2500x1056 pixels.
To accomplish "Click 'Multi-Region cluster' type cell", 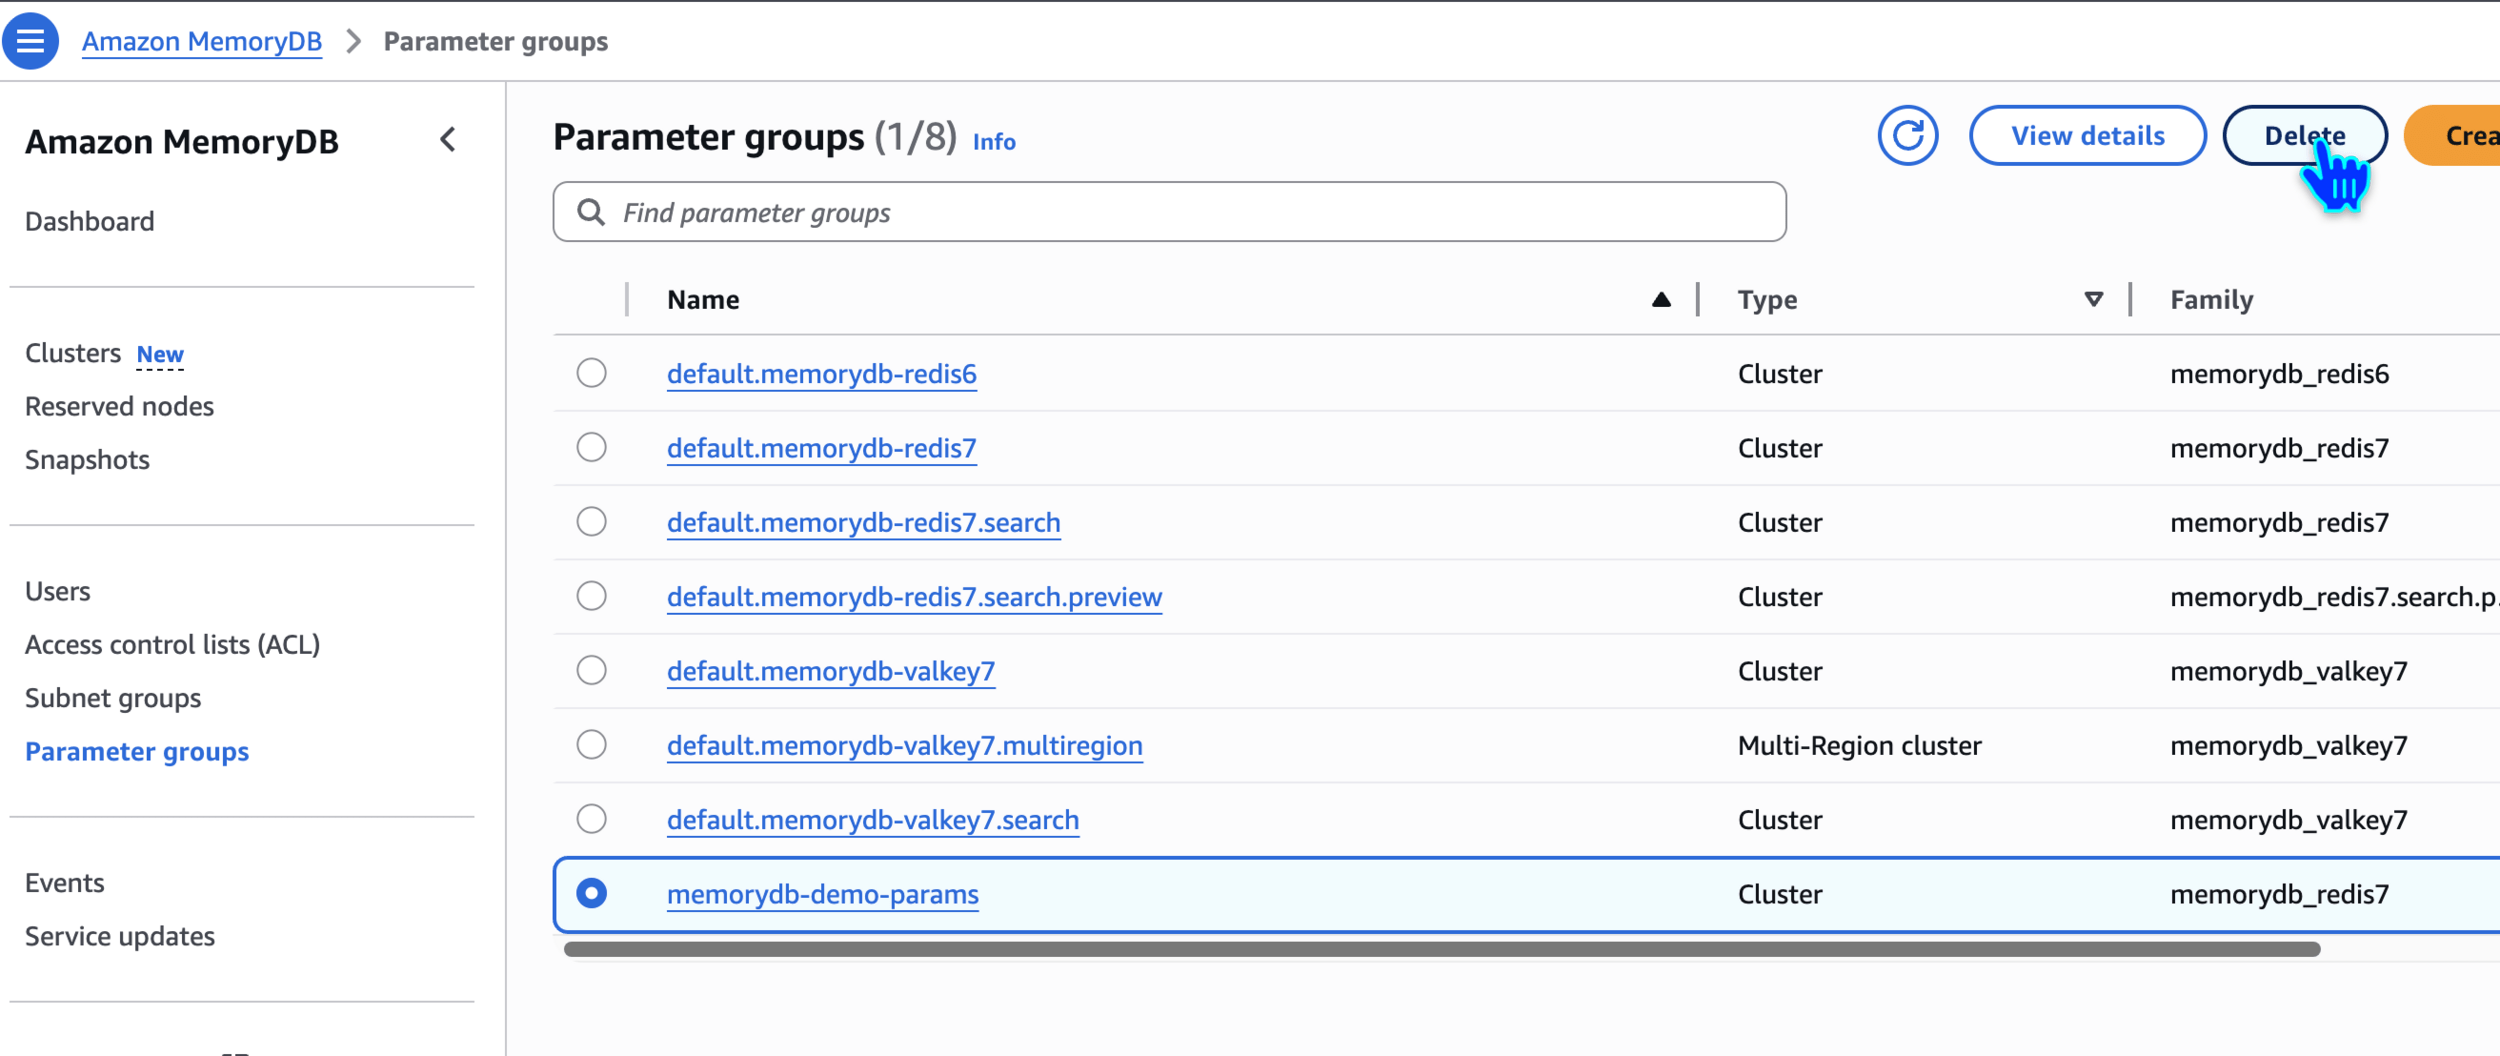I will pos(1859,746).
